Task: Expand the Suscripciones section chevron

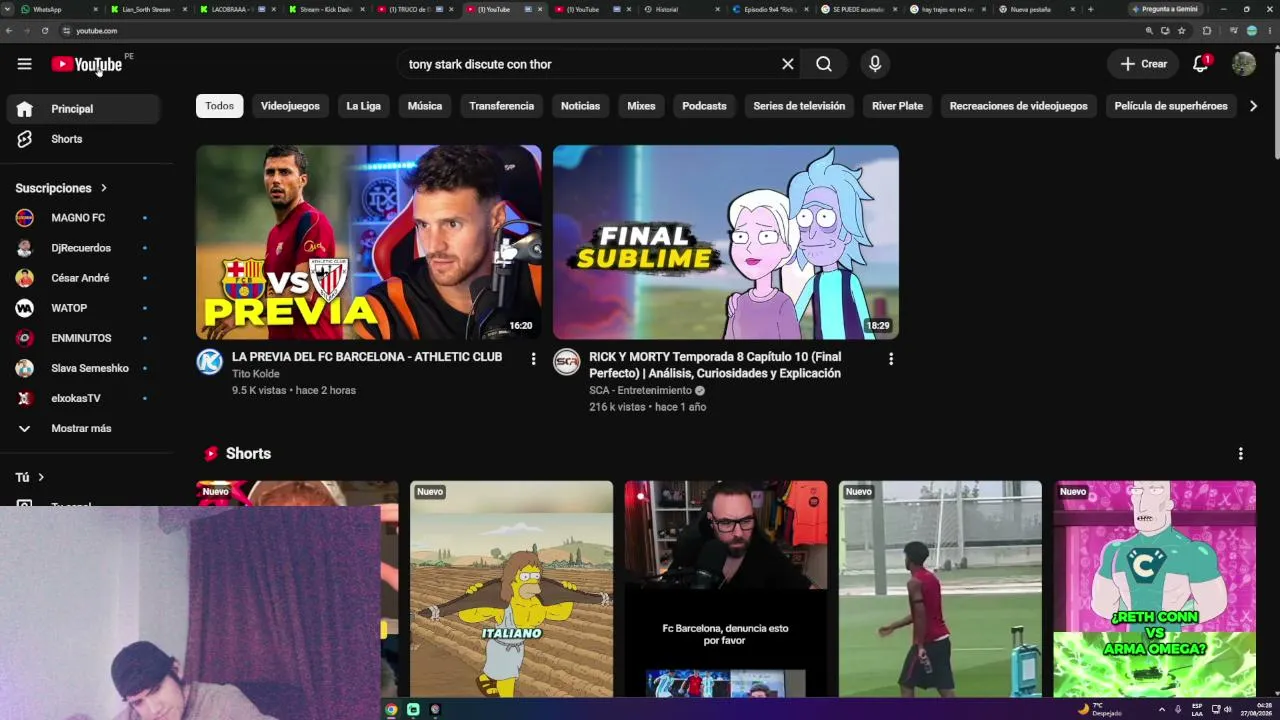Action: (103, 188)
